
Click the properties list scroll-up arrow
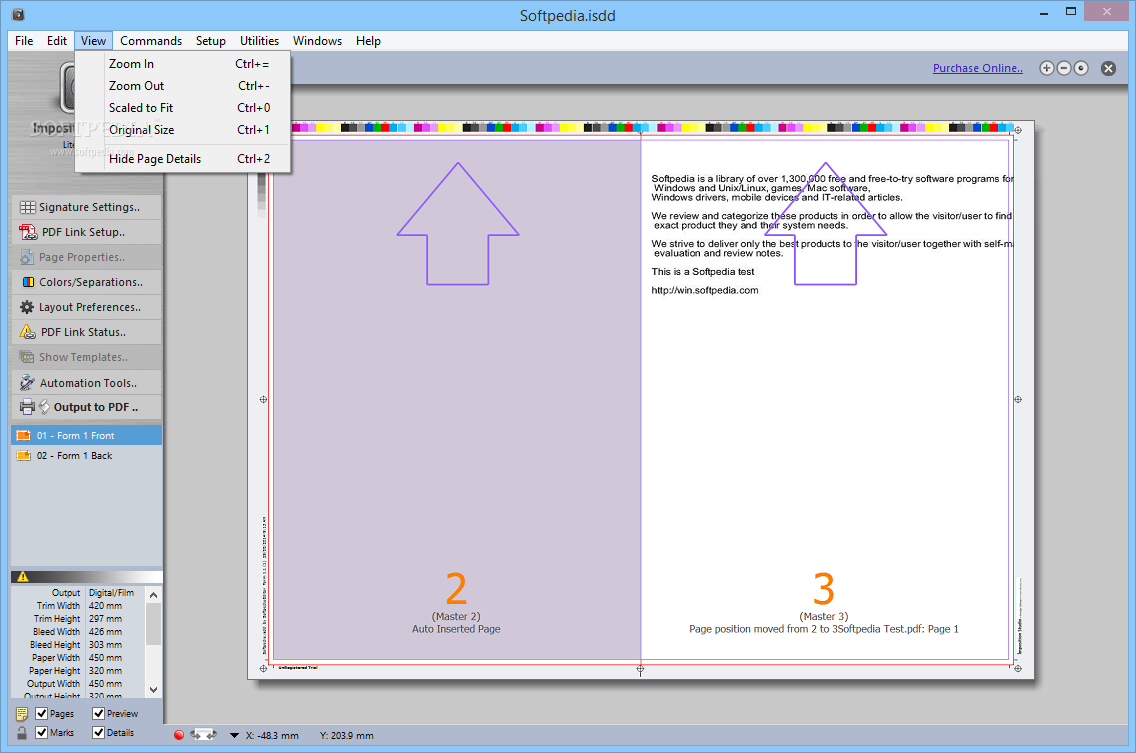tap(154, 595)
